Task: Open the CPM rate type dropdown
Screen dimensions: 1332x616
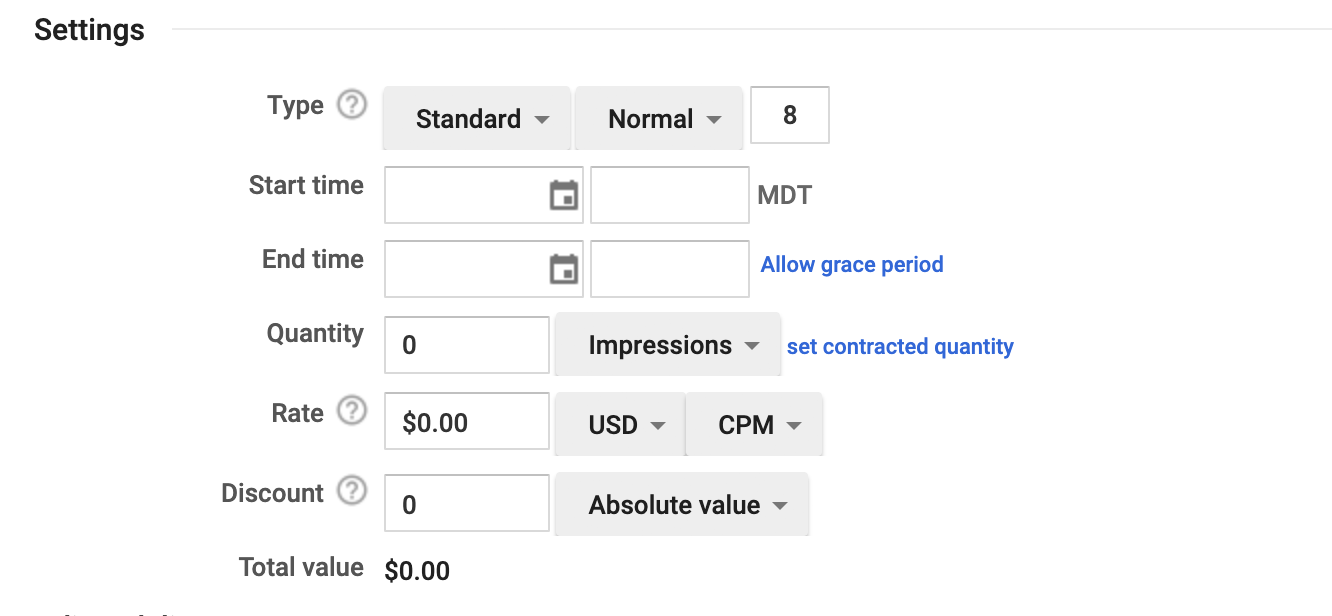Action: pyautogui.click(x=754, y=424)
